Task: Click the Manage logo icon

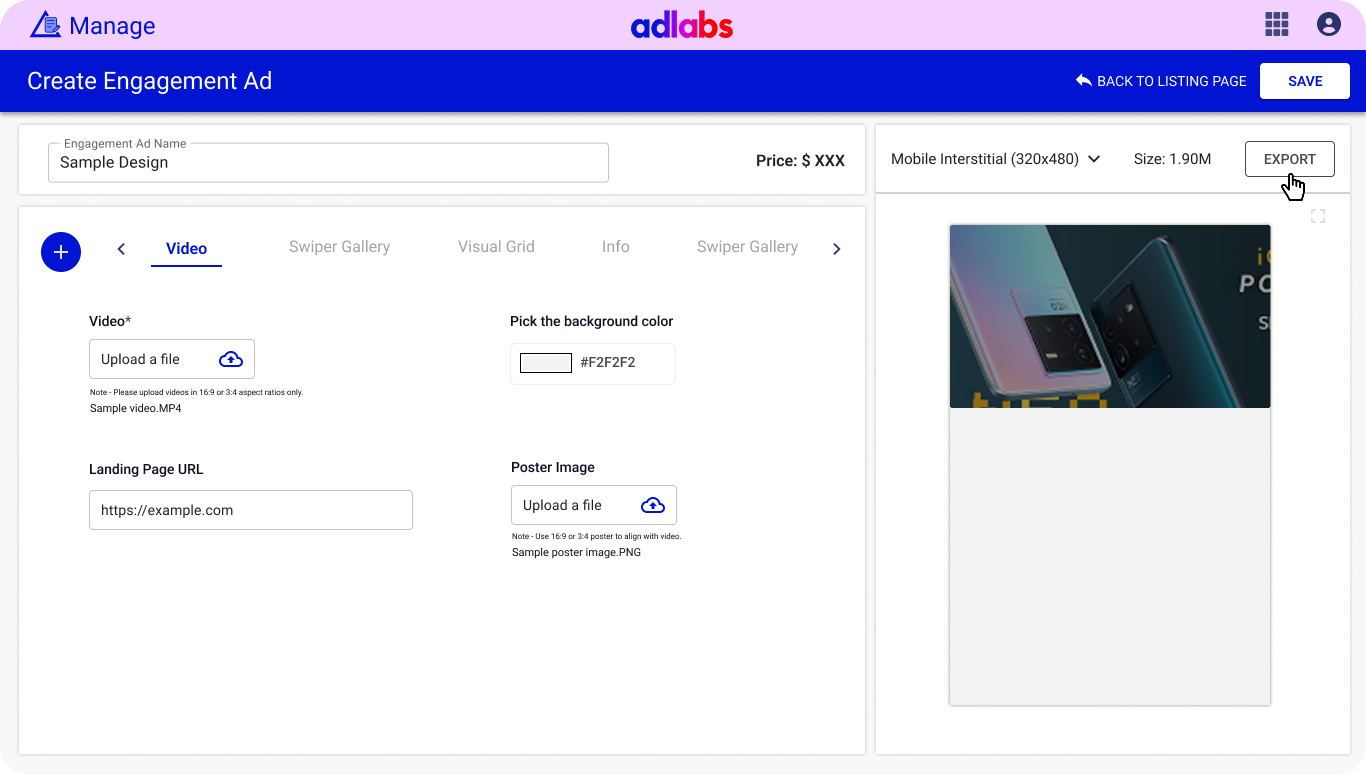Action: (x=45, y=25)
